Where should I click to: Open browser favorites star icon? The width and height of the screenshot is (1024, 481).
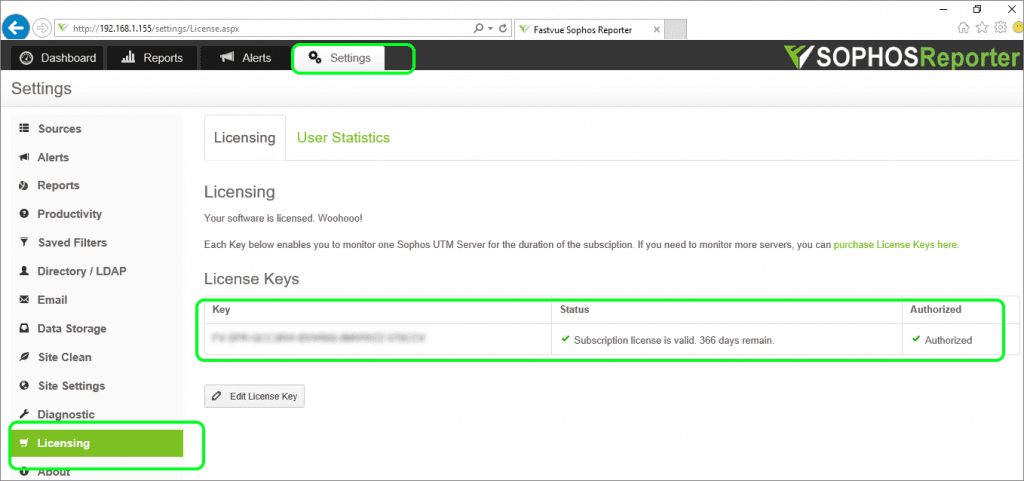[982, 27]
